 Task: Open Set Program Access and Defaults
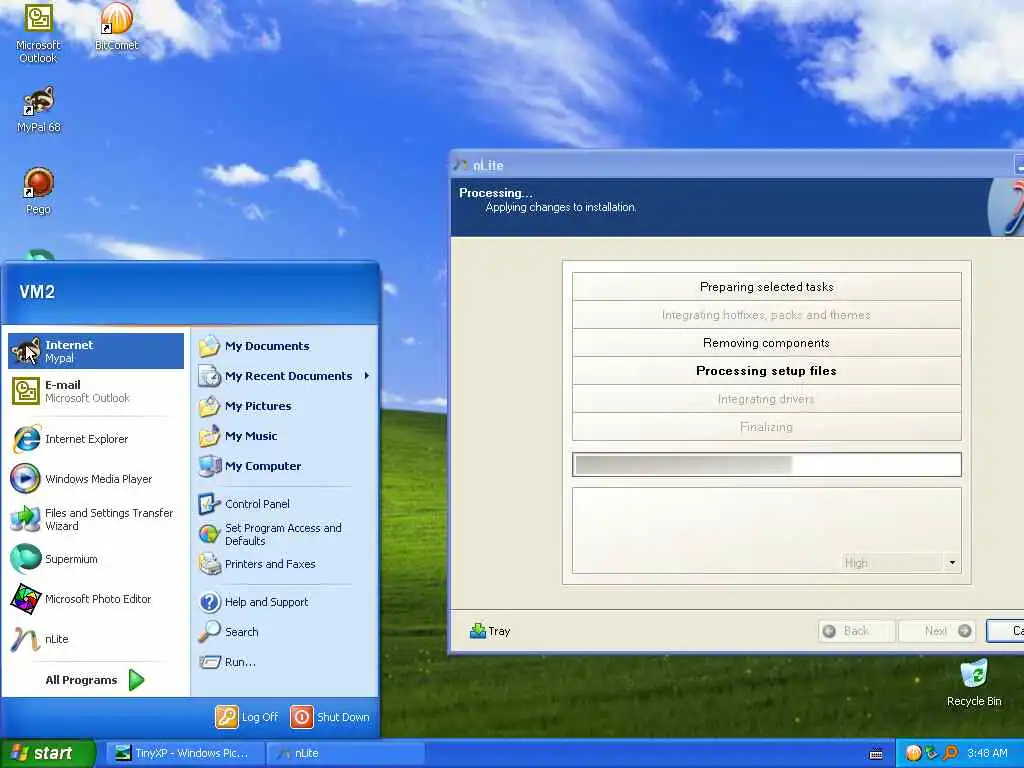(x=284, y=534)
